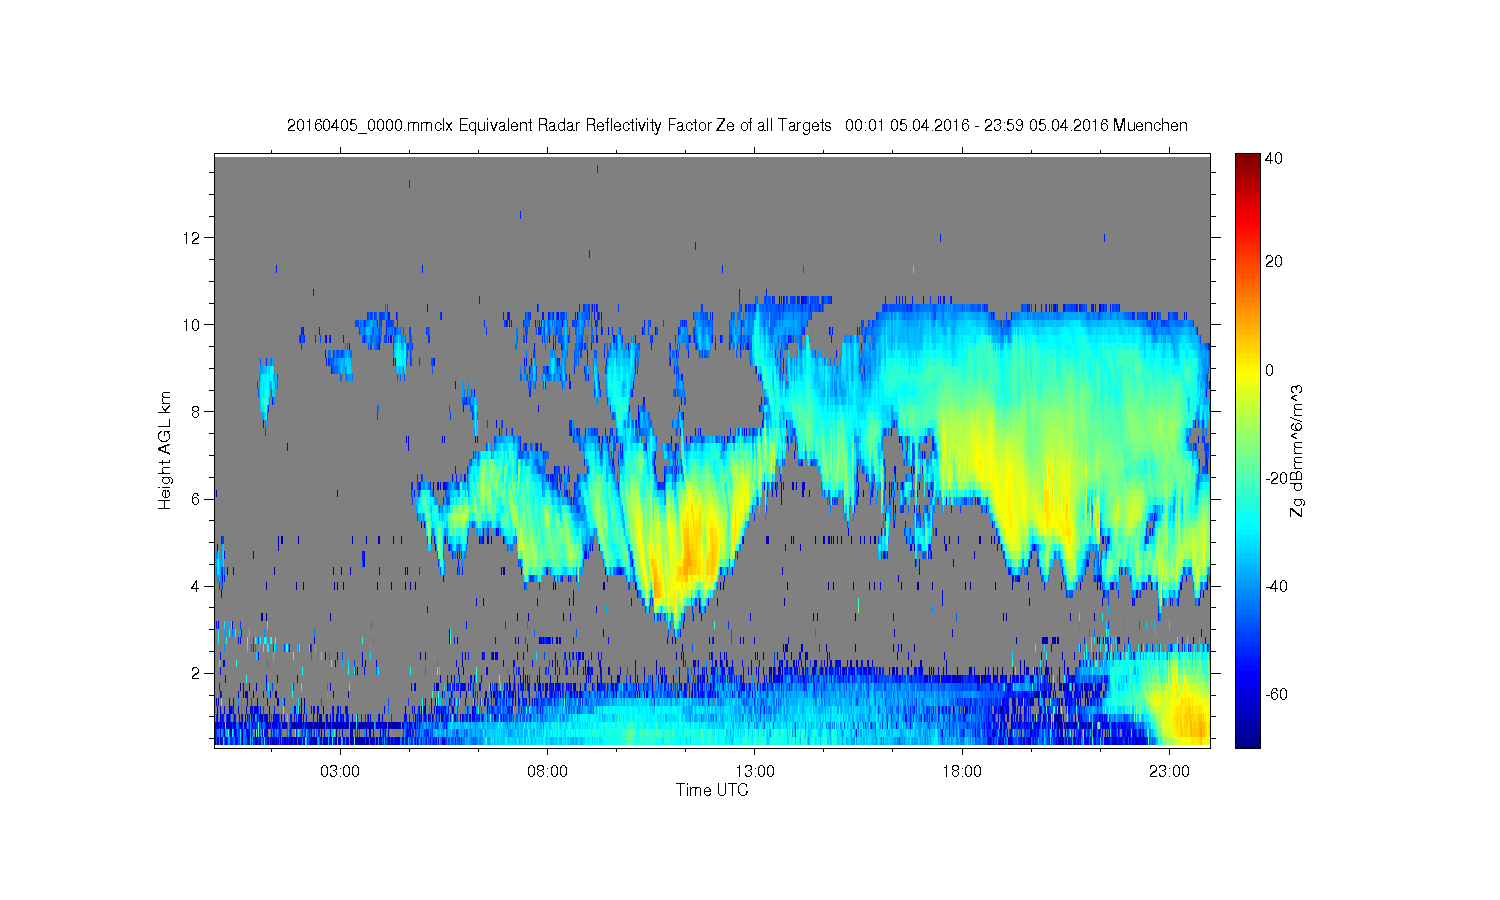Click the 12 km height tick label

pos(193,238)
